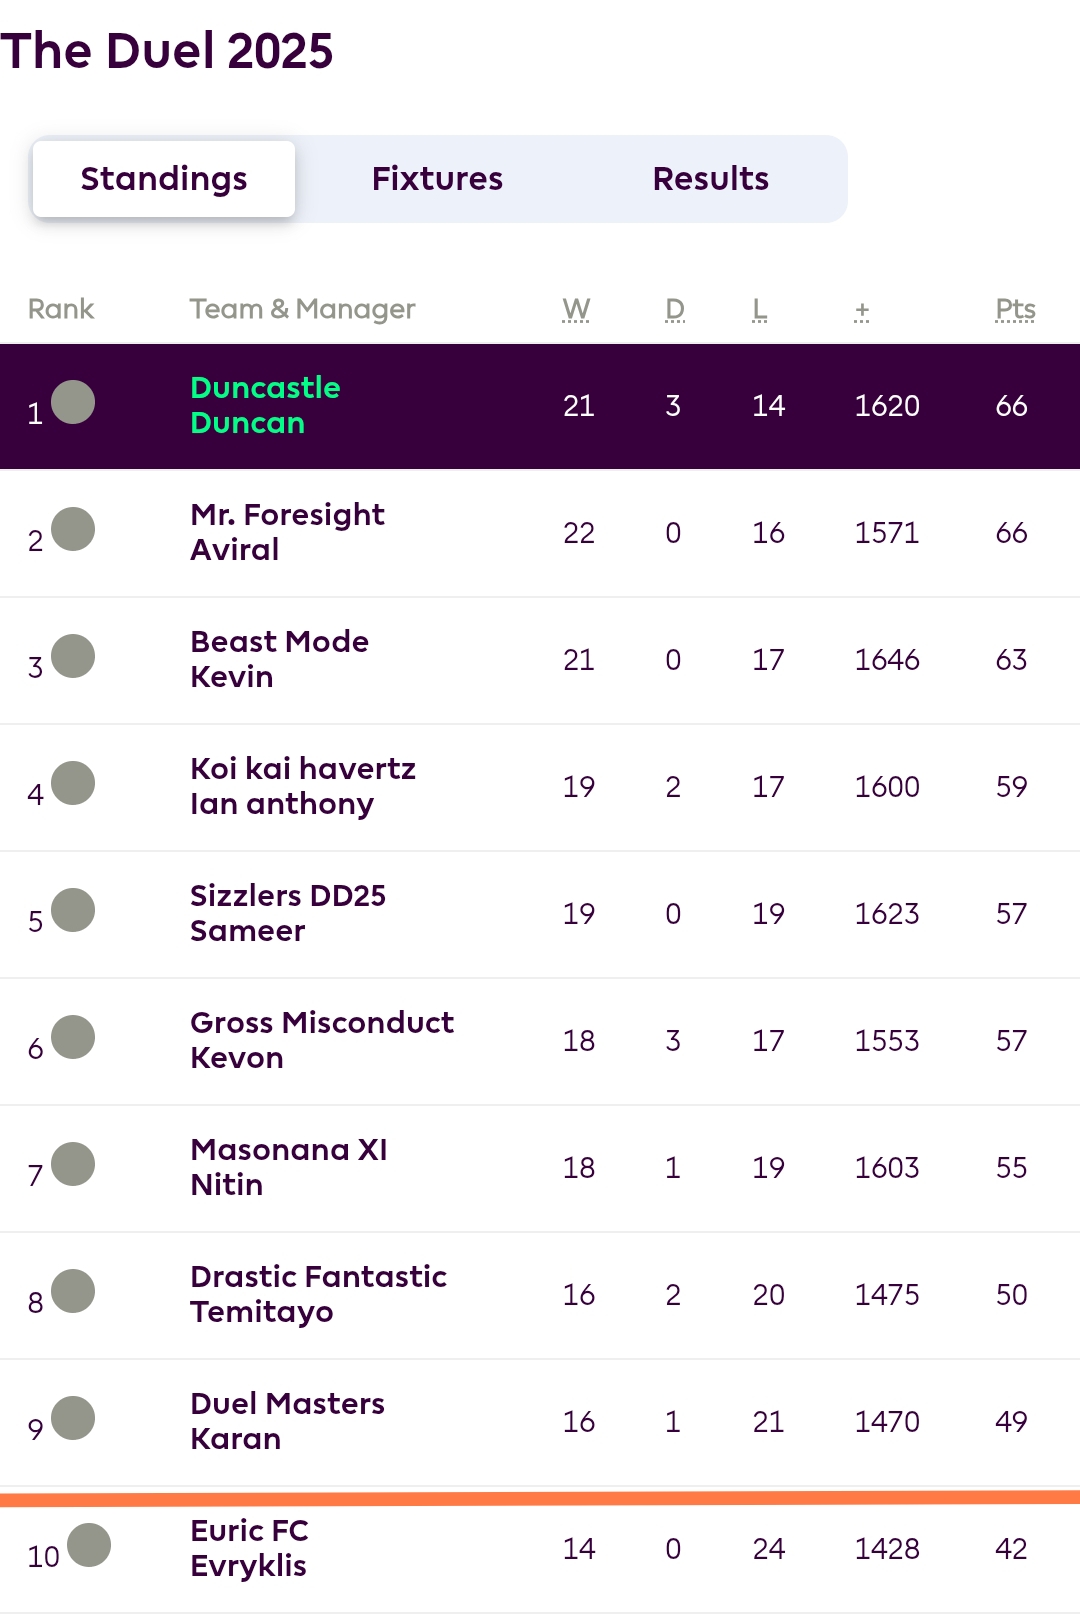Image resolution: width=1080 pixels, height=1616 pixels.
Task: Click the gray circle icon for Duel Masters
Action: click(73, 1418)
